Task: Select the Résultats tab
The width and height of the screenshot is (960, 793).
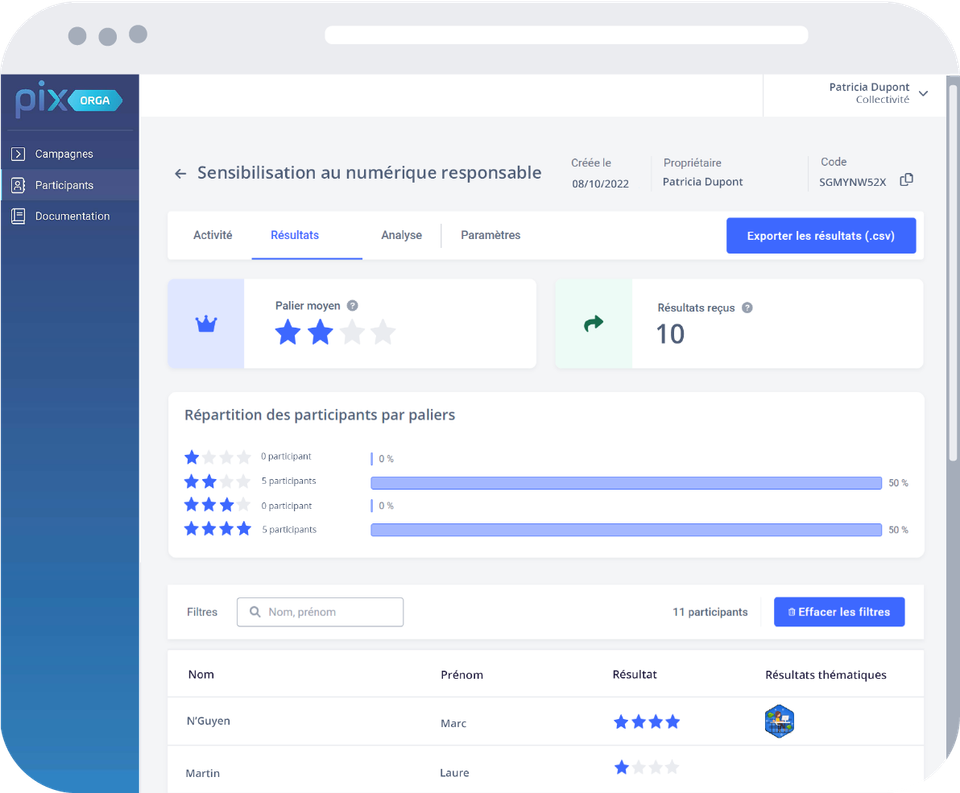Action: point(295,235)
